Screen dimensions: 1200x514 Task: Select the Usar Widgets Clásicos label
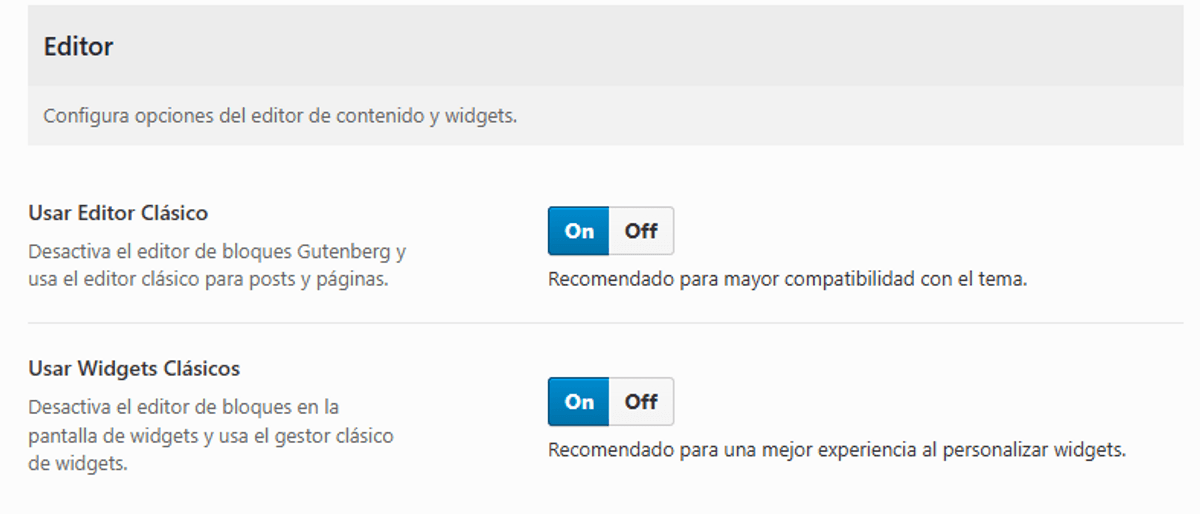(x=134, y=368)
